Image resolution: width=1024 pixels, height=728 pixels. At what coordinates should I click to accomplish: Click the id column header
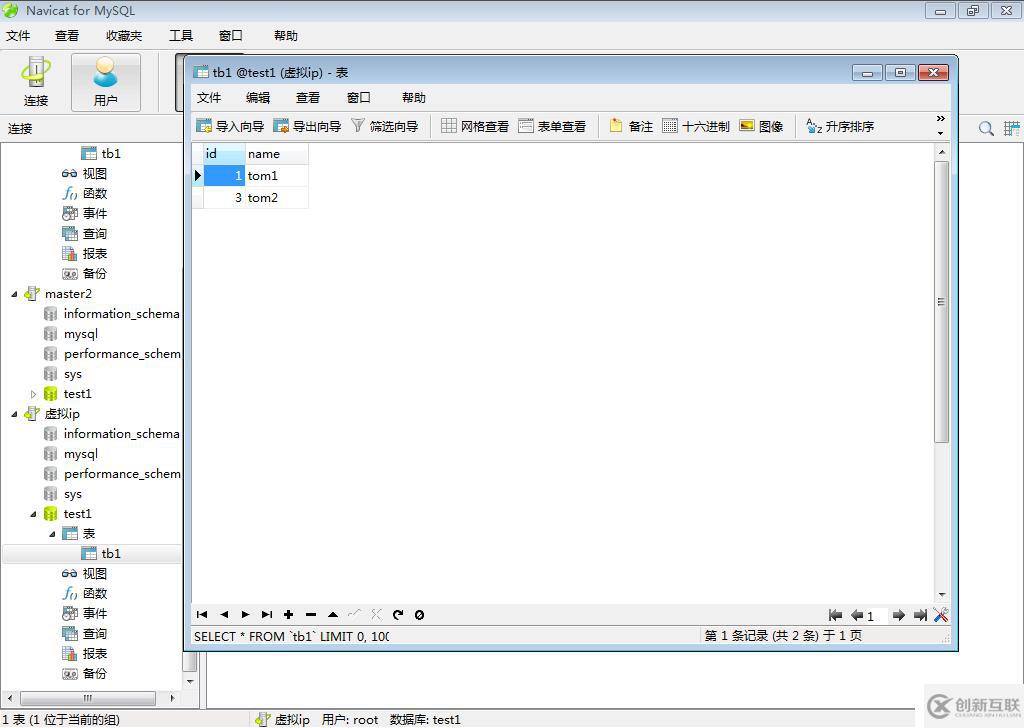pyautogui.click(x=225, y=154)
